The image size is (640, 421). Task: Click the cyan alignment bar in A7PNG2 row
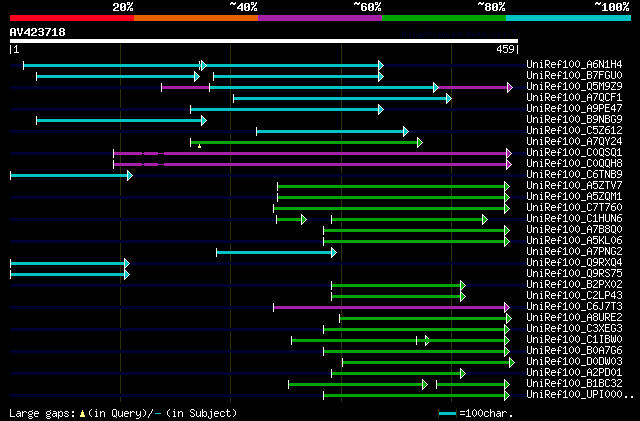pos(276,253)
